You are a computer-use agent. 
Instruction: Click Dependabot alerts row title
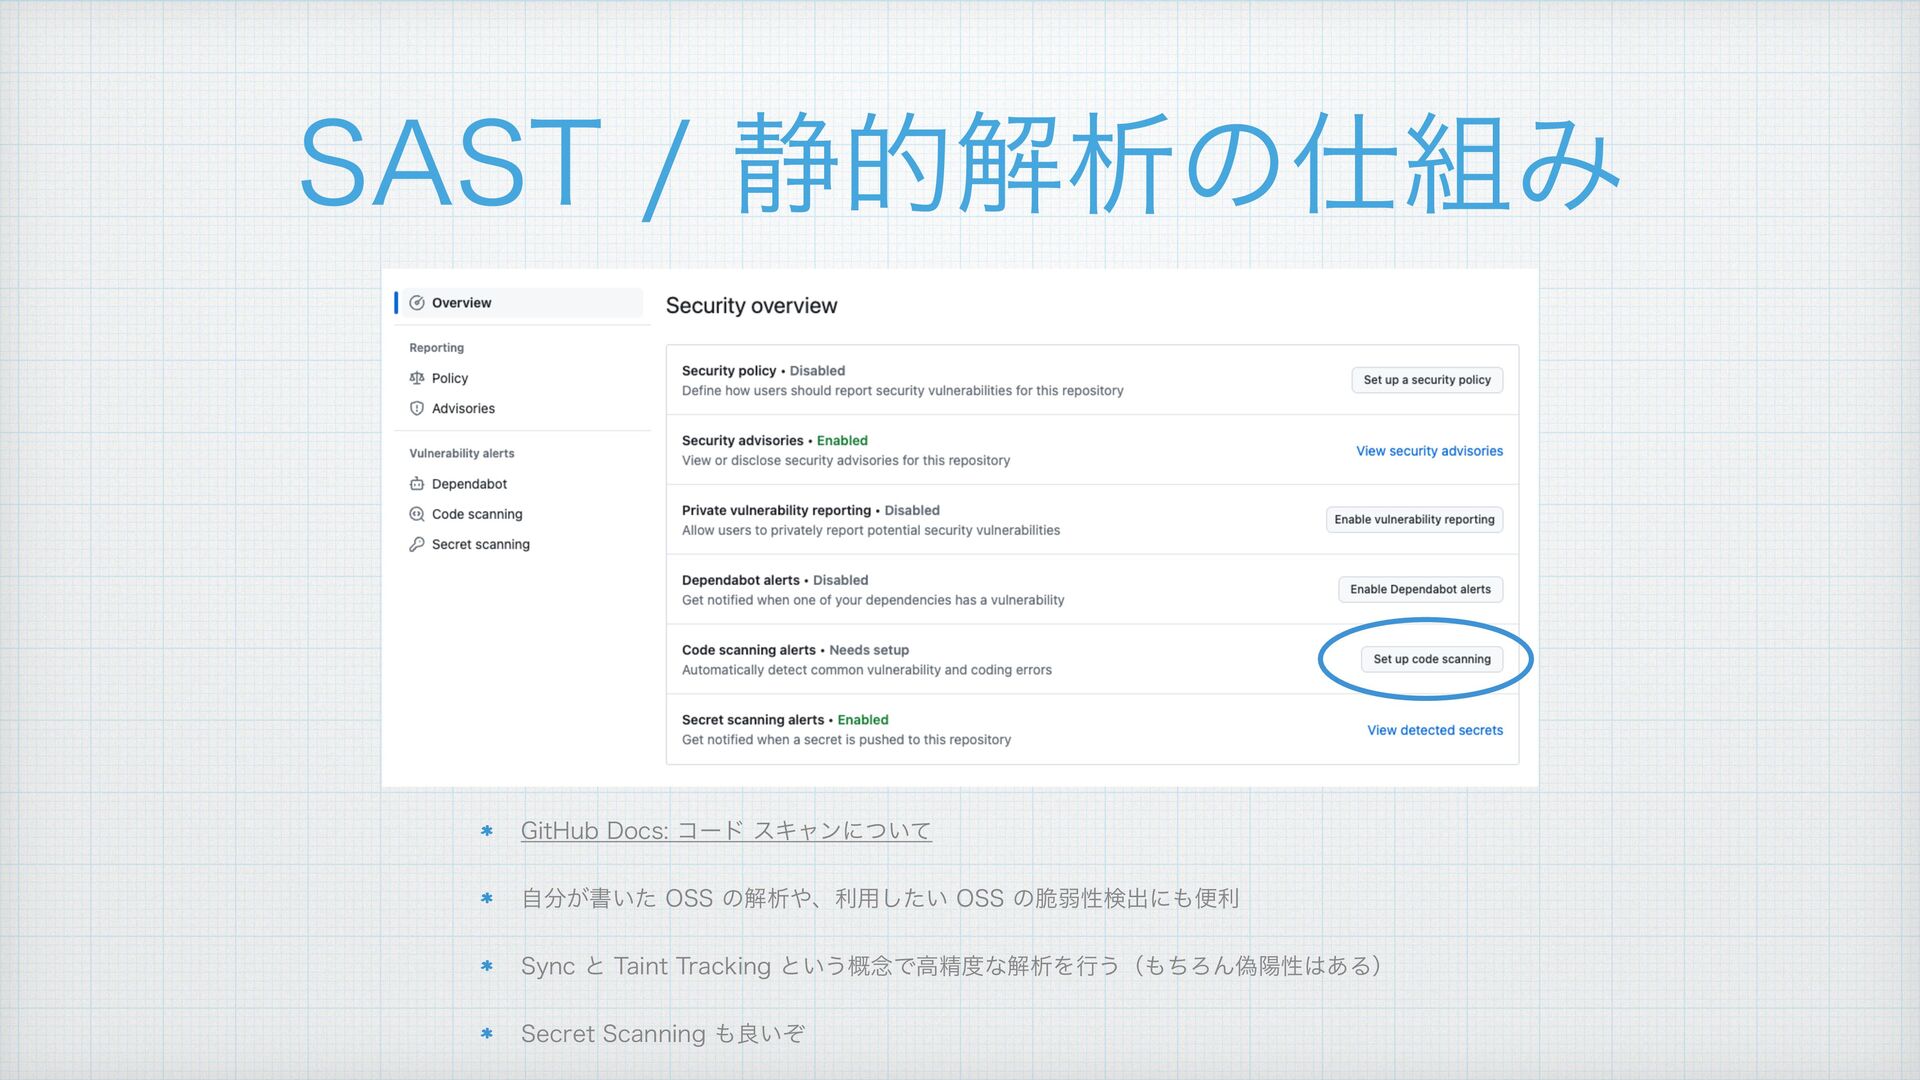coord(740,581)
